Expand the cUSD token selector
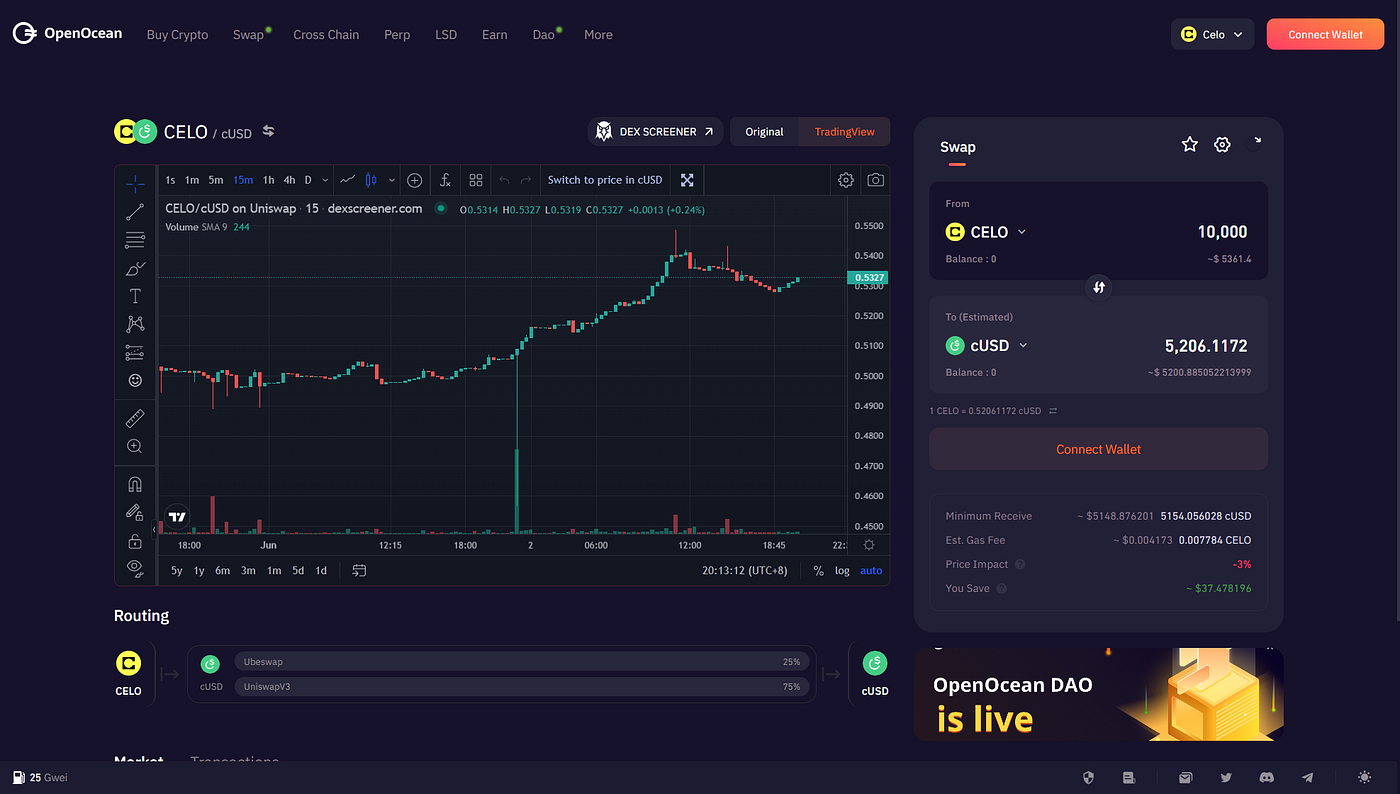1400x794 pixels. pyautogui.click(x=987, y=345)
